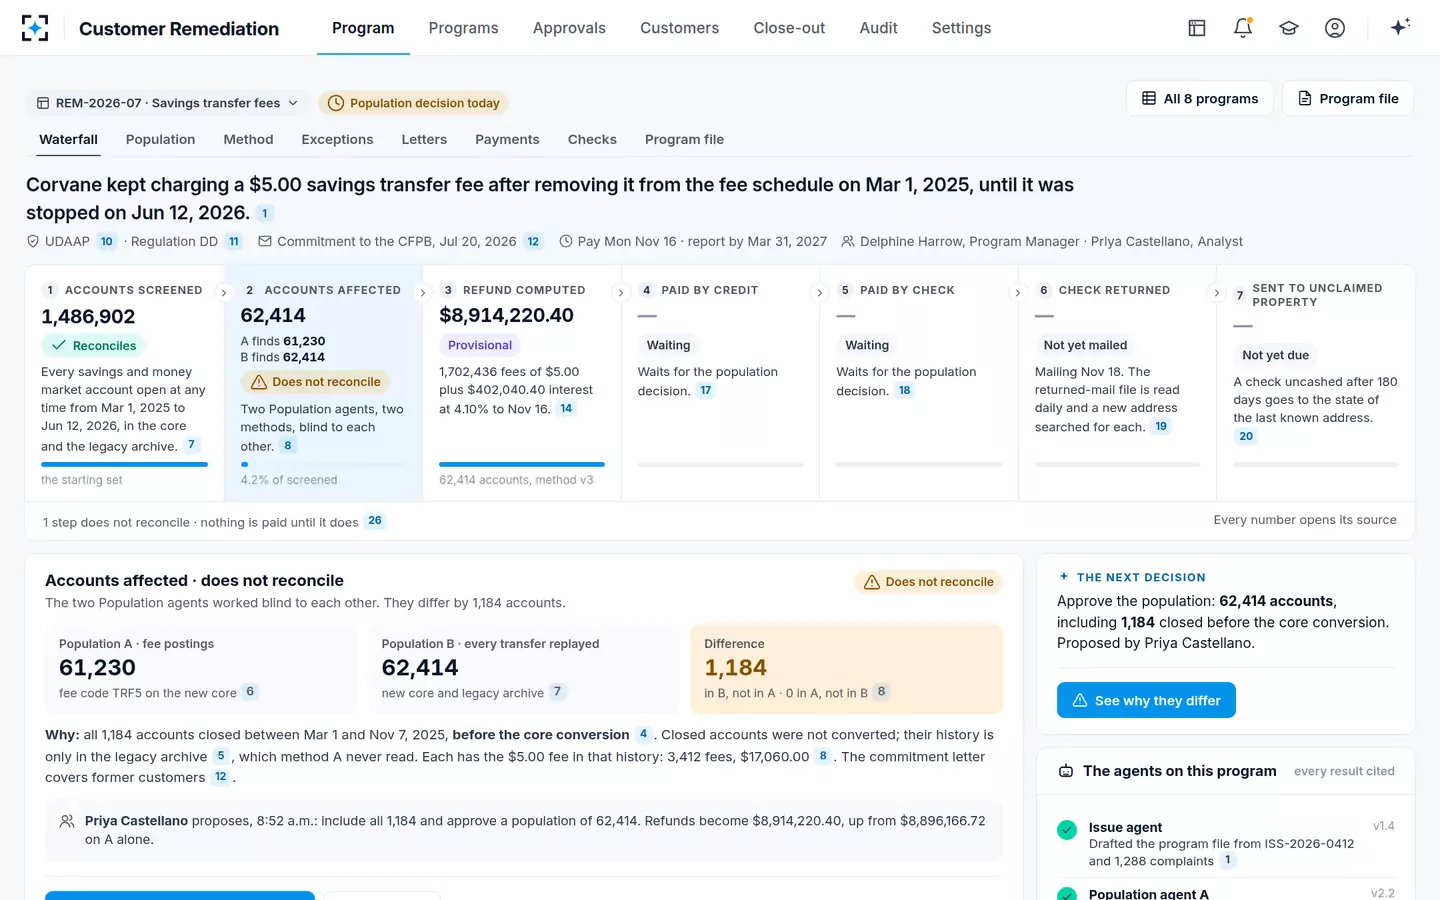Click the Reconciles status tag

tap(93, 346)
